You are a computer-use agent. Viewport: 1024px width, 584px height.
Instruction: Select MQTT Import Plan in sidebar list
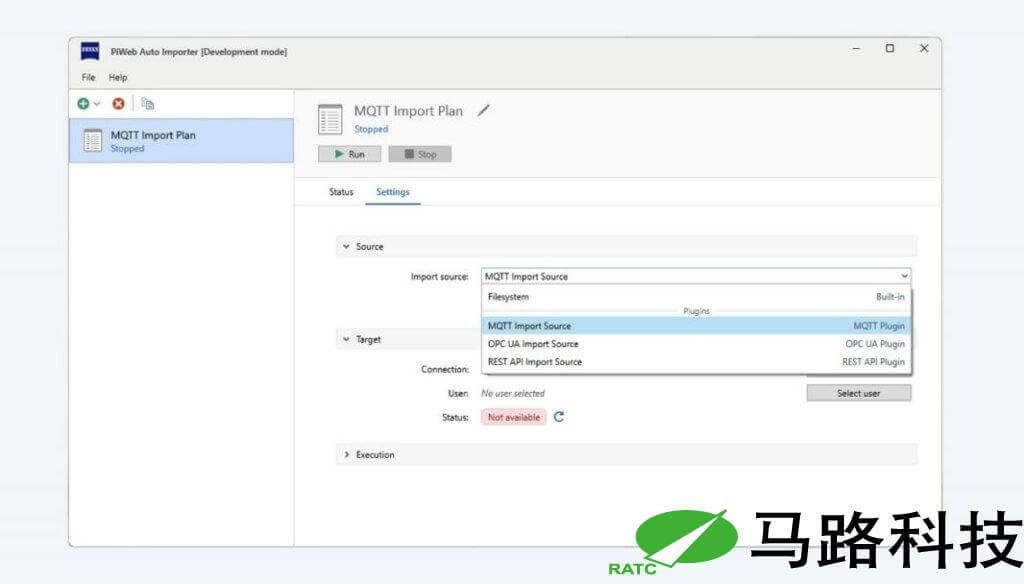tap(181, 141)
